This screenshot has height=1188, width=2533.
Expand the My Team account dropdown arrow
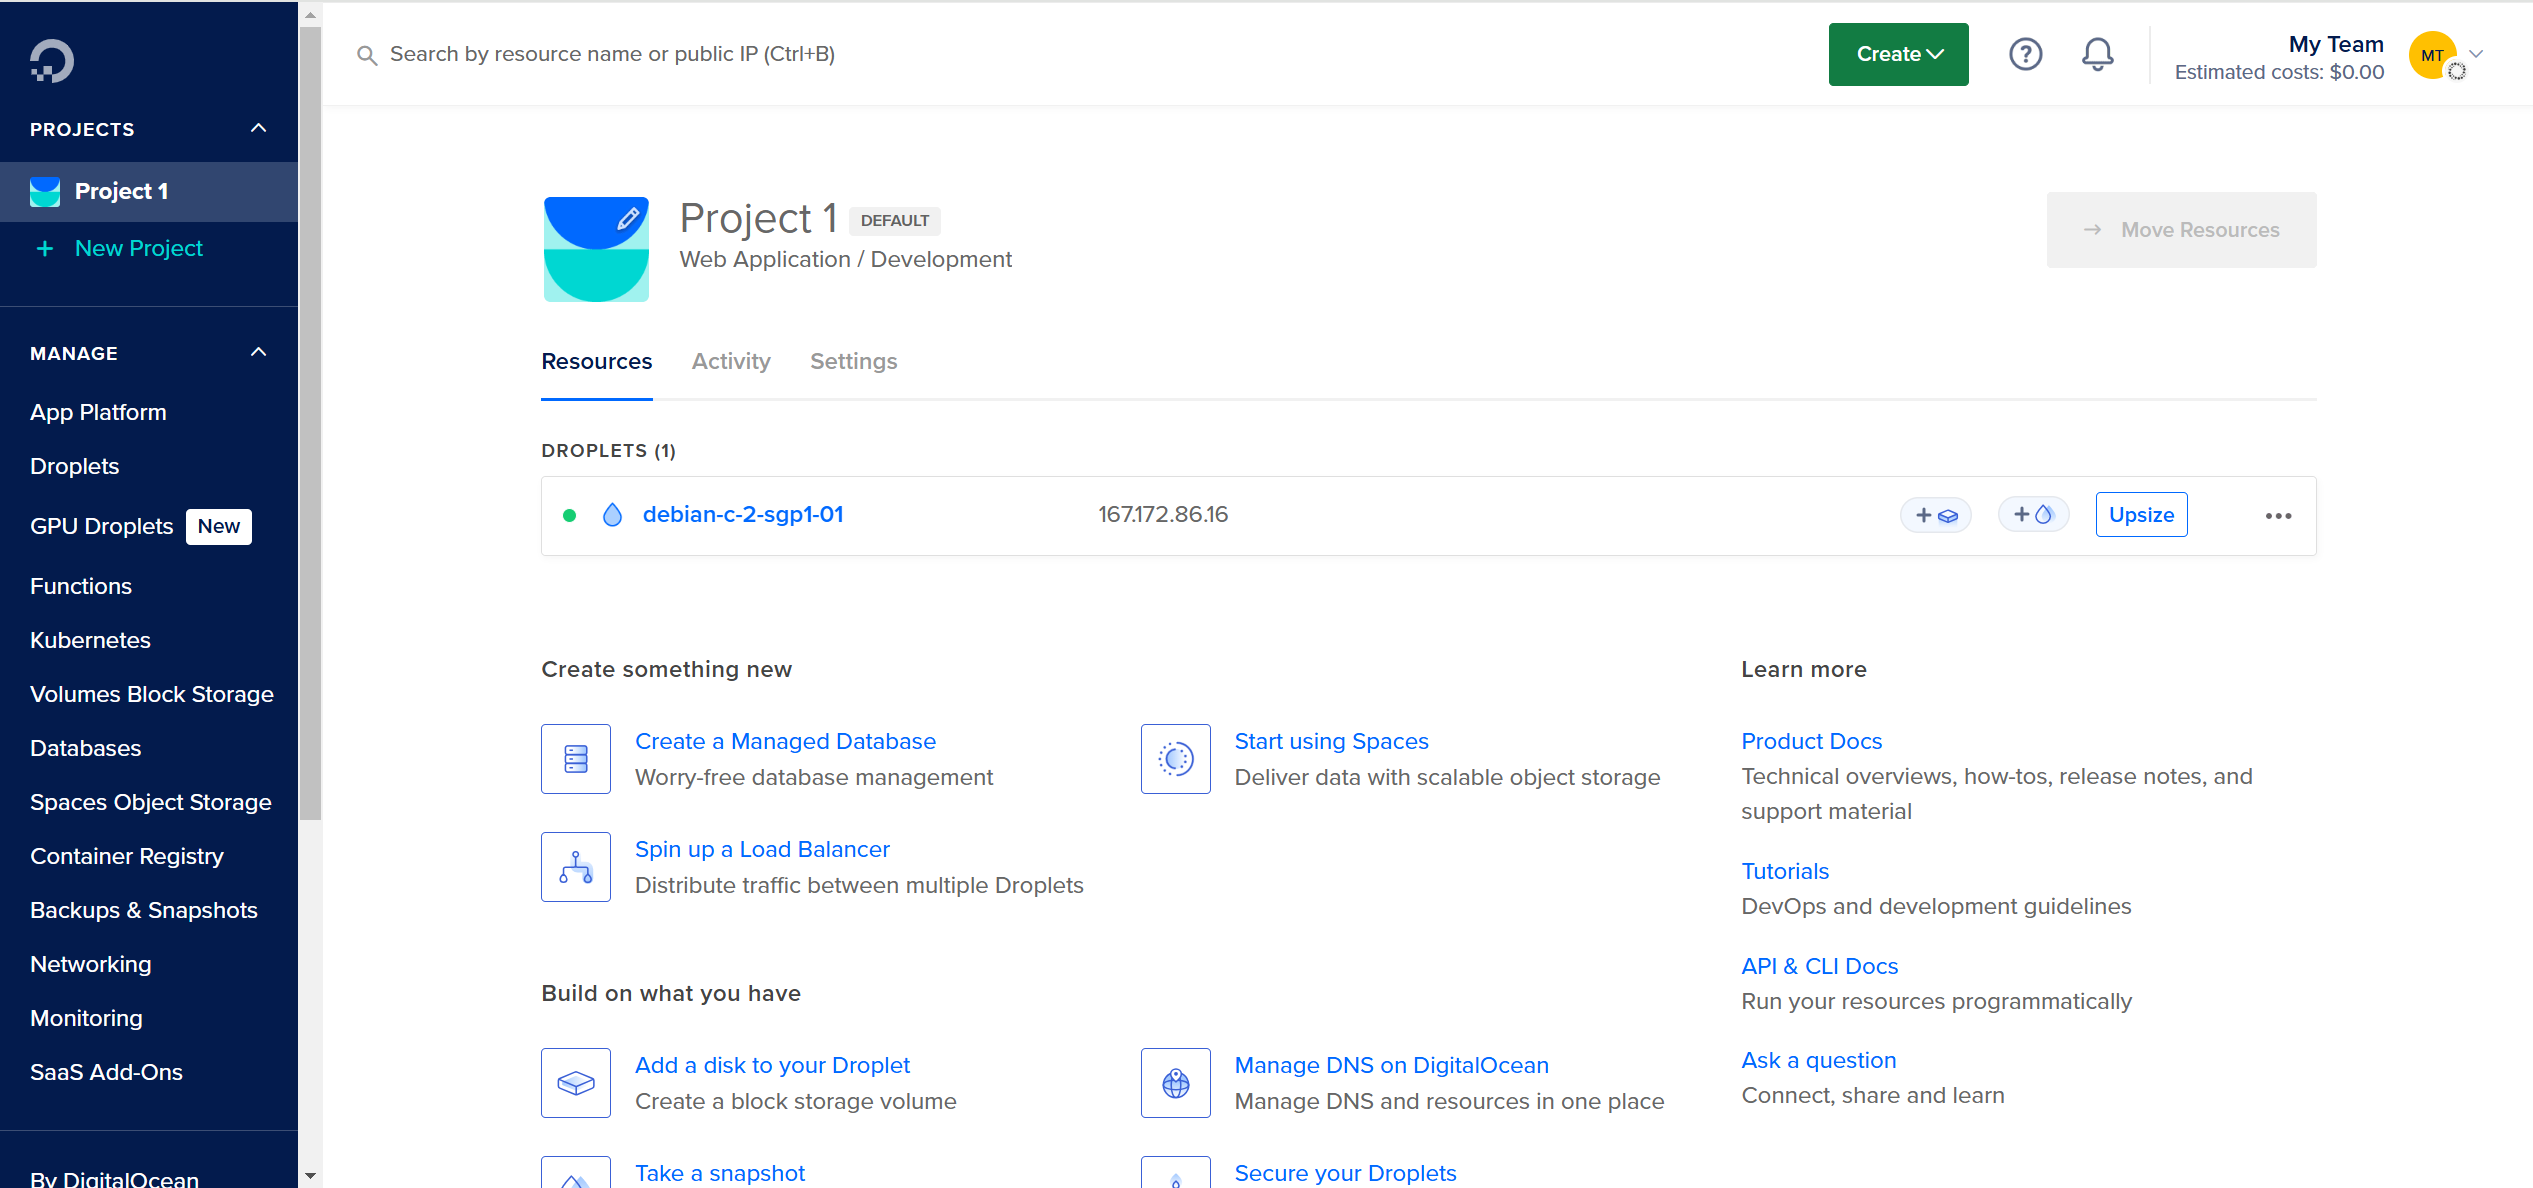tap(2477, 54)
